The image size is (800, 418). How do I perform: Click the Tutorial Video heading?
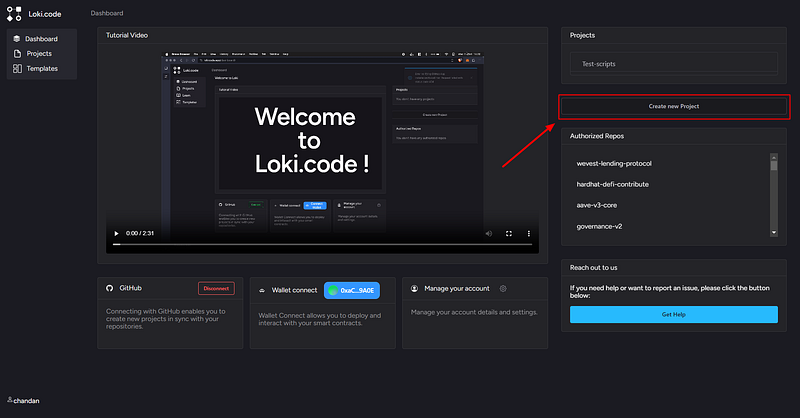pos(127,35)
